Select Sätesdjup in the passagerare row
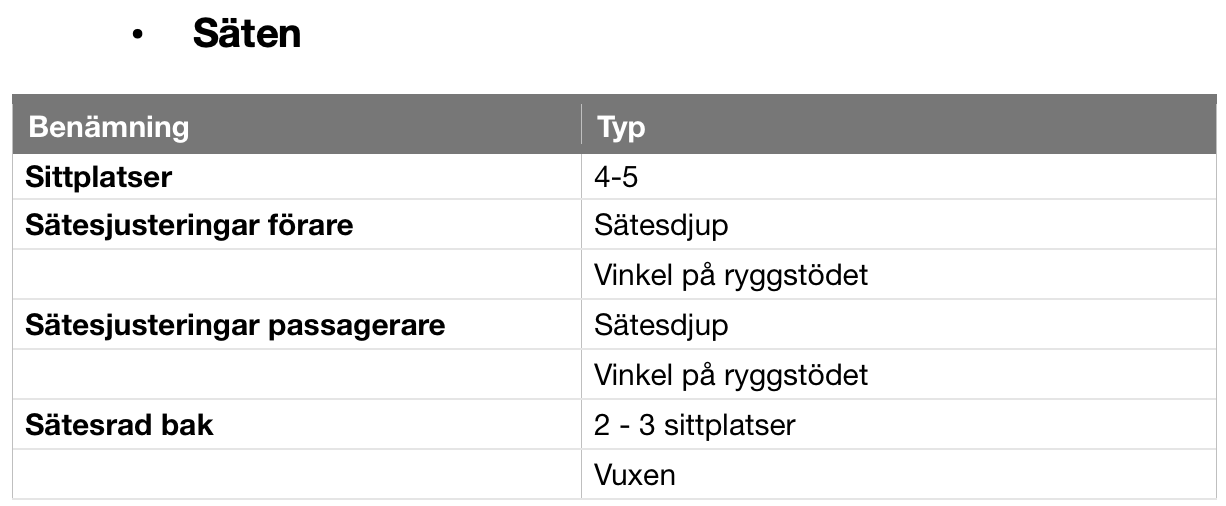1226x506 pixels. [x=661, y=325]
